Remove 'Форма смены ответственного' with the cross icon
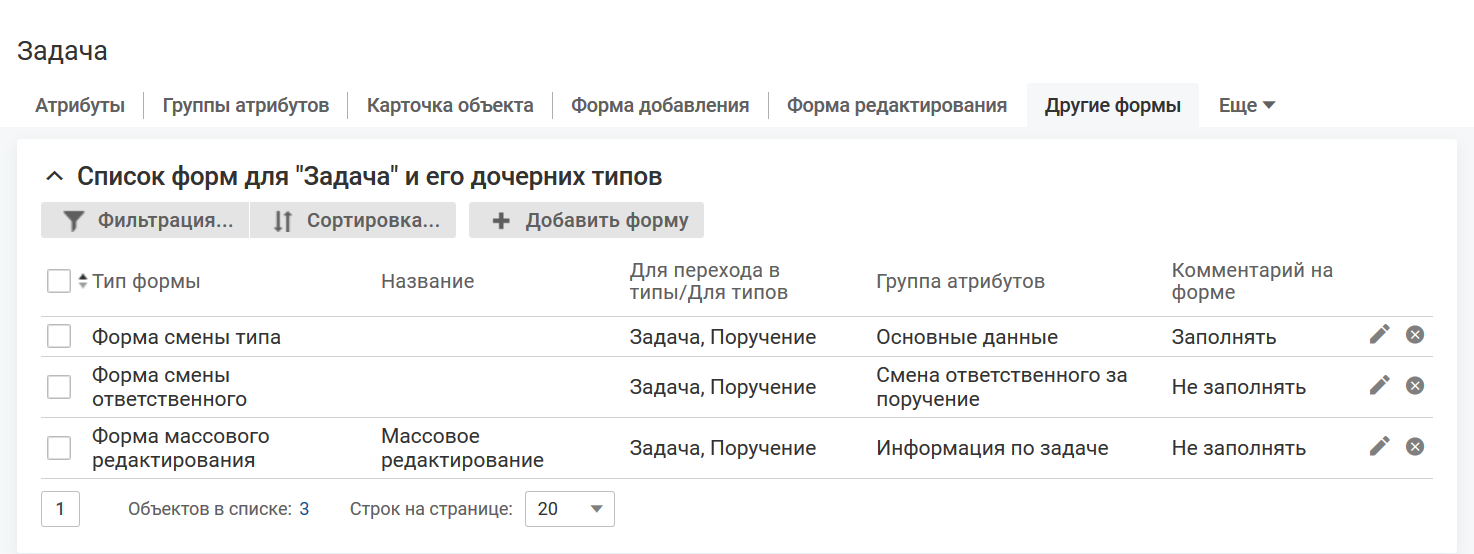1474x554 pixels. (x=1415, y=385)
